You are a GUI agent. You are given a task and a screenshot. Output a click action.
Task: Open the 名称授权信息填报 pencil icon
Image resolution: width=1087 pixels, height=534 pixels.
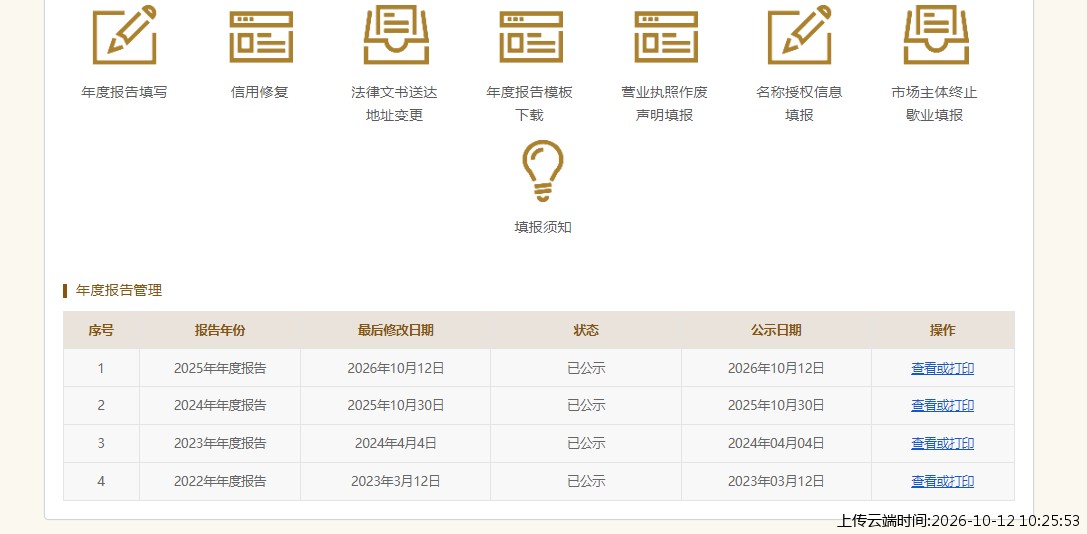(799, 35)
